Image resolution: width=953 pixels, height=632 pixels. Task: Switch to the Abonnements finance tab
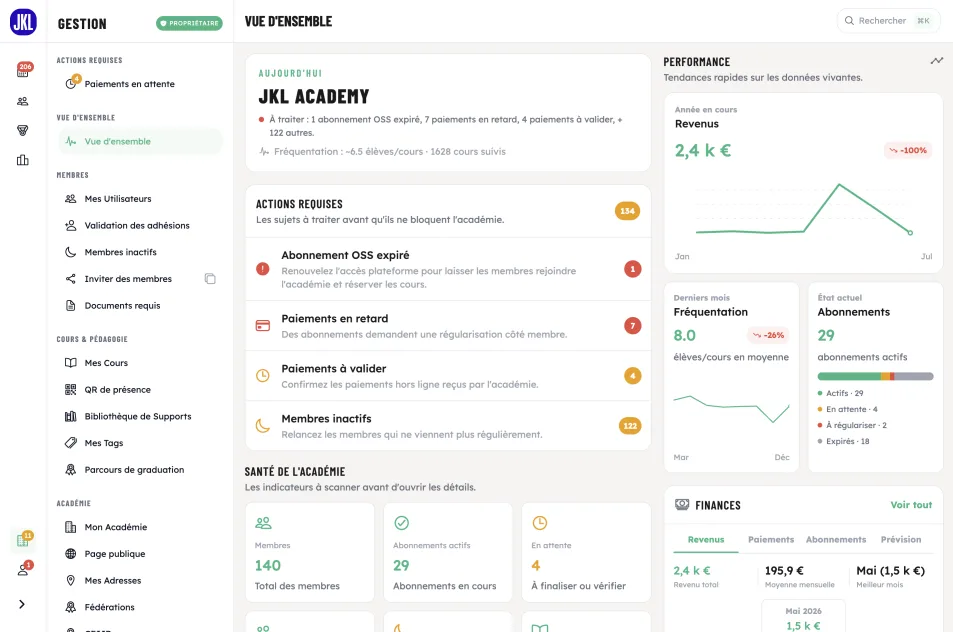point(836,540)
